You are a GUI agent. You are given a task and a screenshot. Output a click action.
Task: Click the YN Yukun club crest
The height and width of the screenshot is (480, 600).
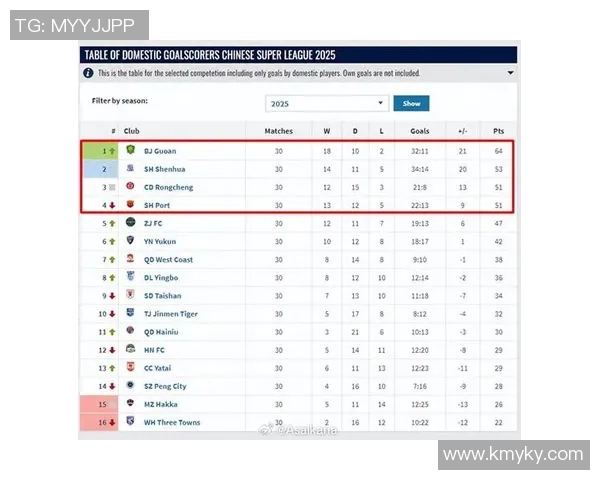(x=130, y=241)
